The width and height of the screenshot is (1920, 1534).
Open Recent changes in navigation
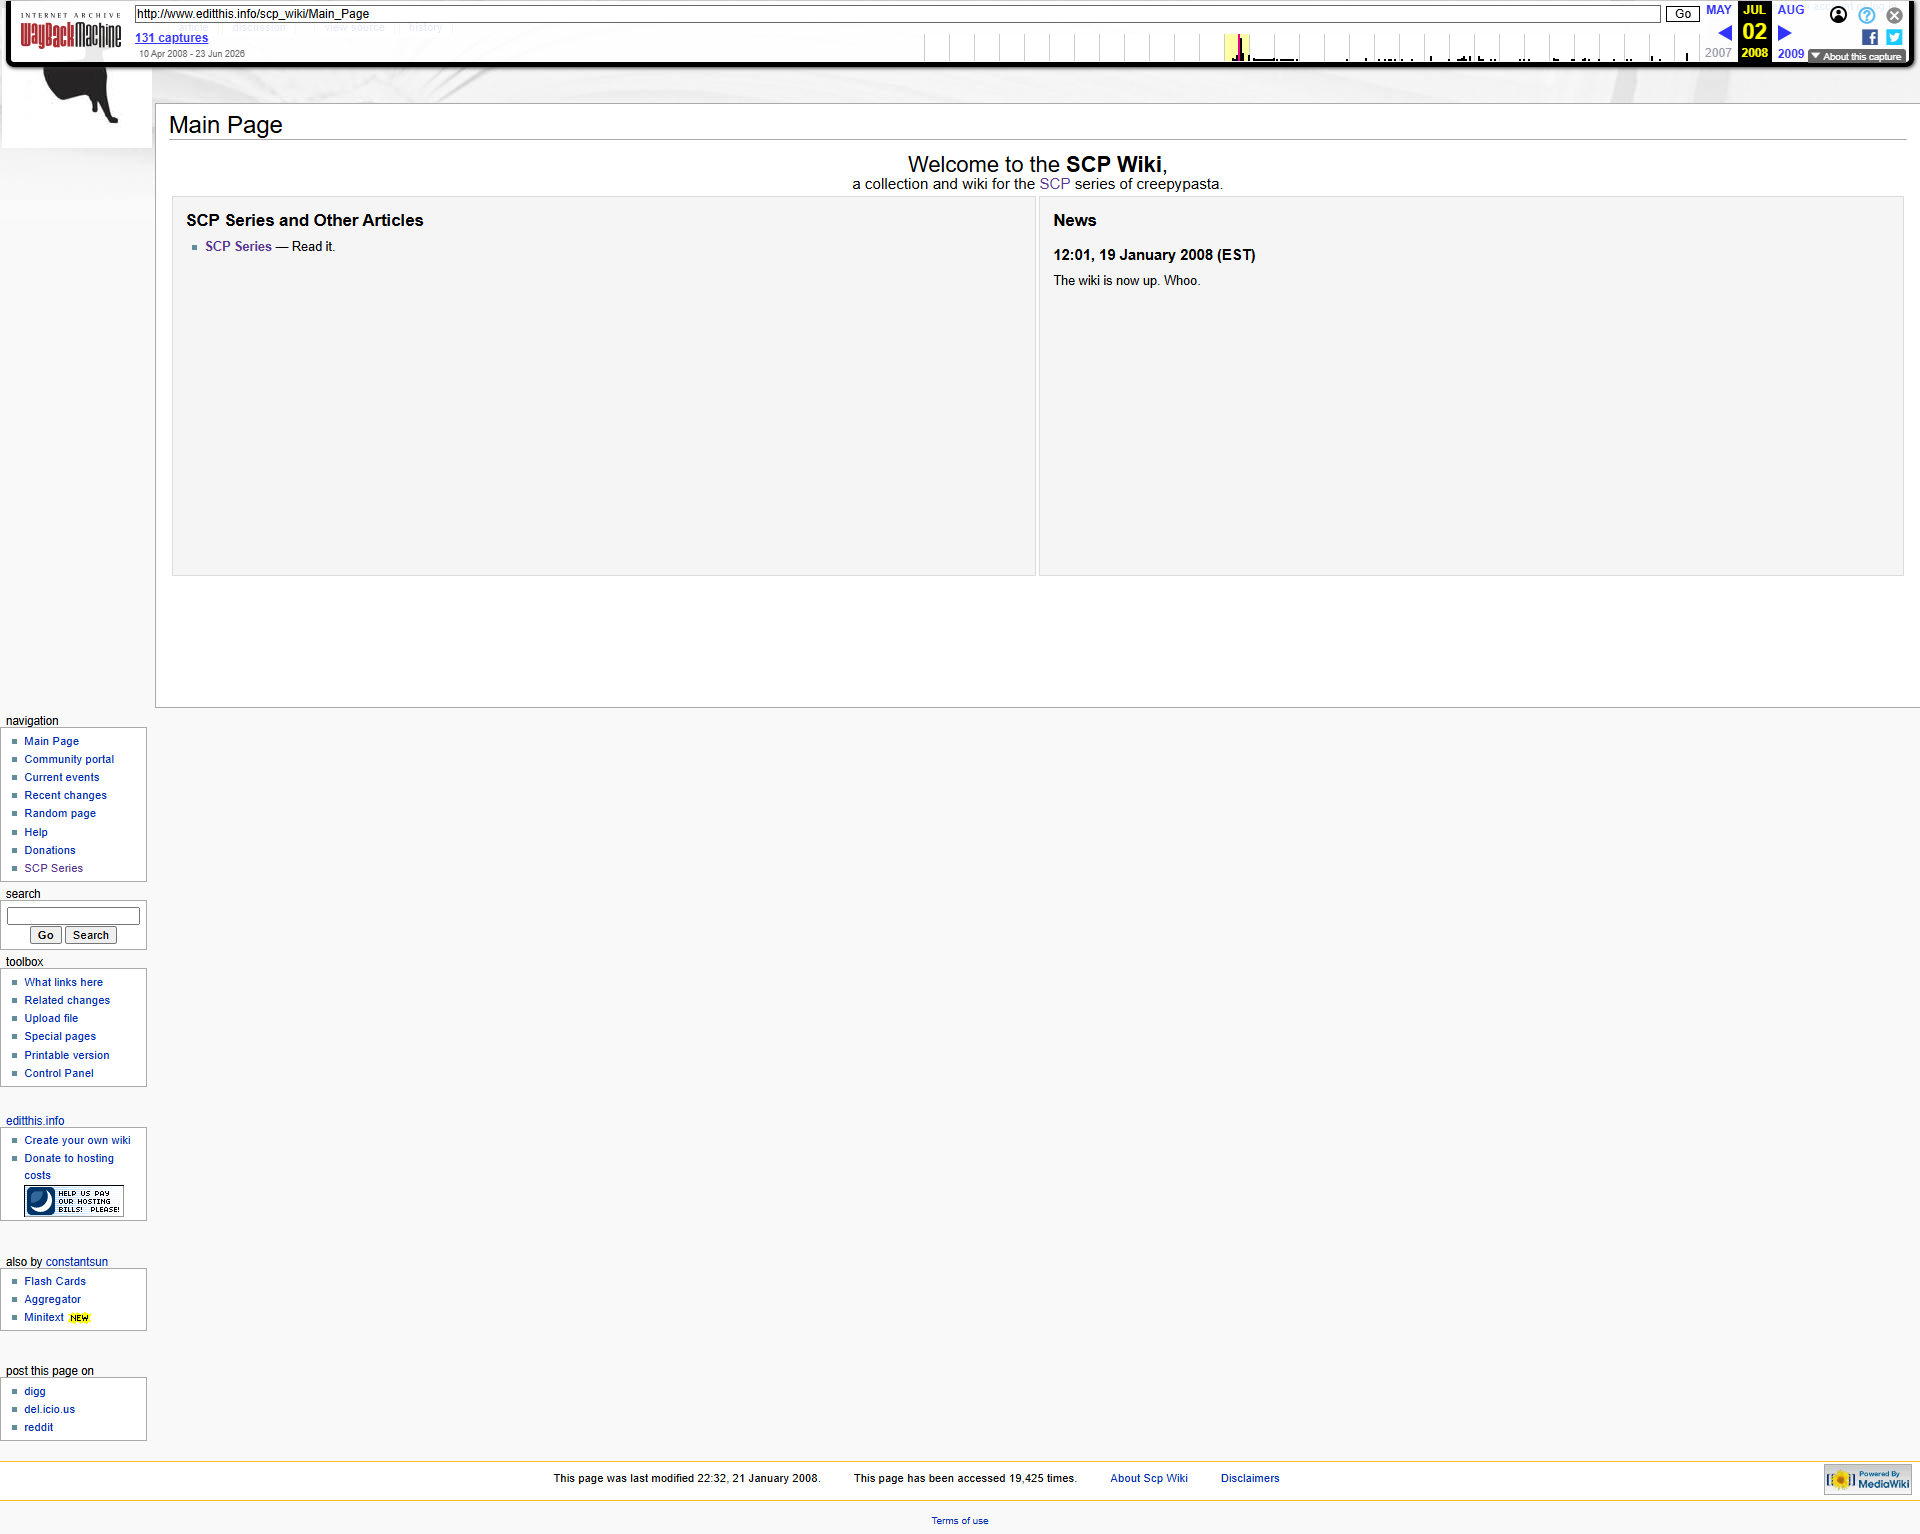(x=65, y=796)
